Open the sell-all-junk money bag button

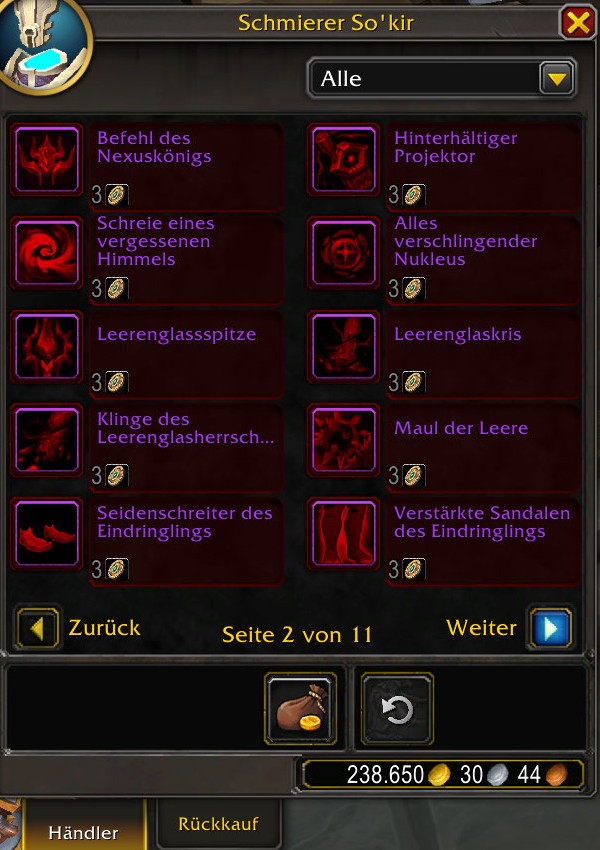click(x=301, y=709)
